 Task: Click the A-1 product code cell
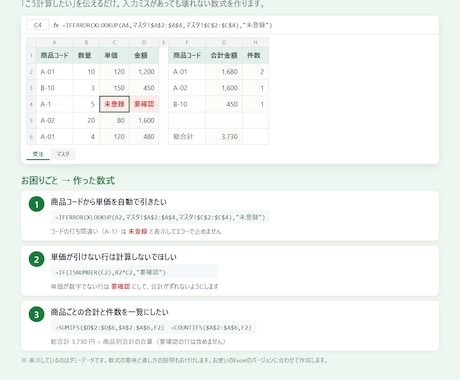pyautogui.click(x=54, y=104)
